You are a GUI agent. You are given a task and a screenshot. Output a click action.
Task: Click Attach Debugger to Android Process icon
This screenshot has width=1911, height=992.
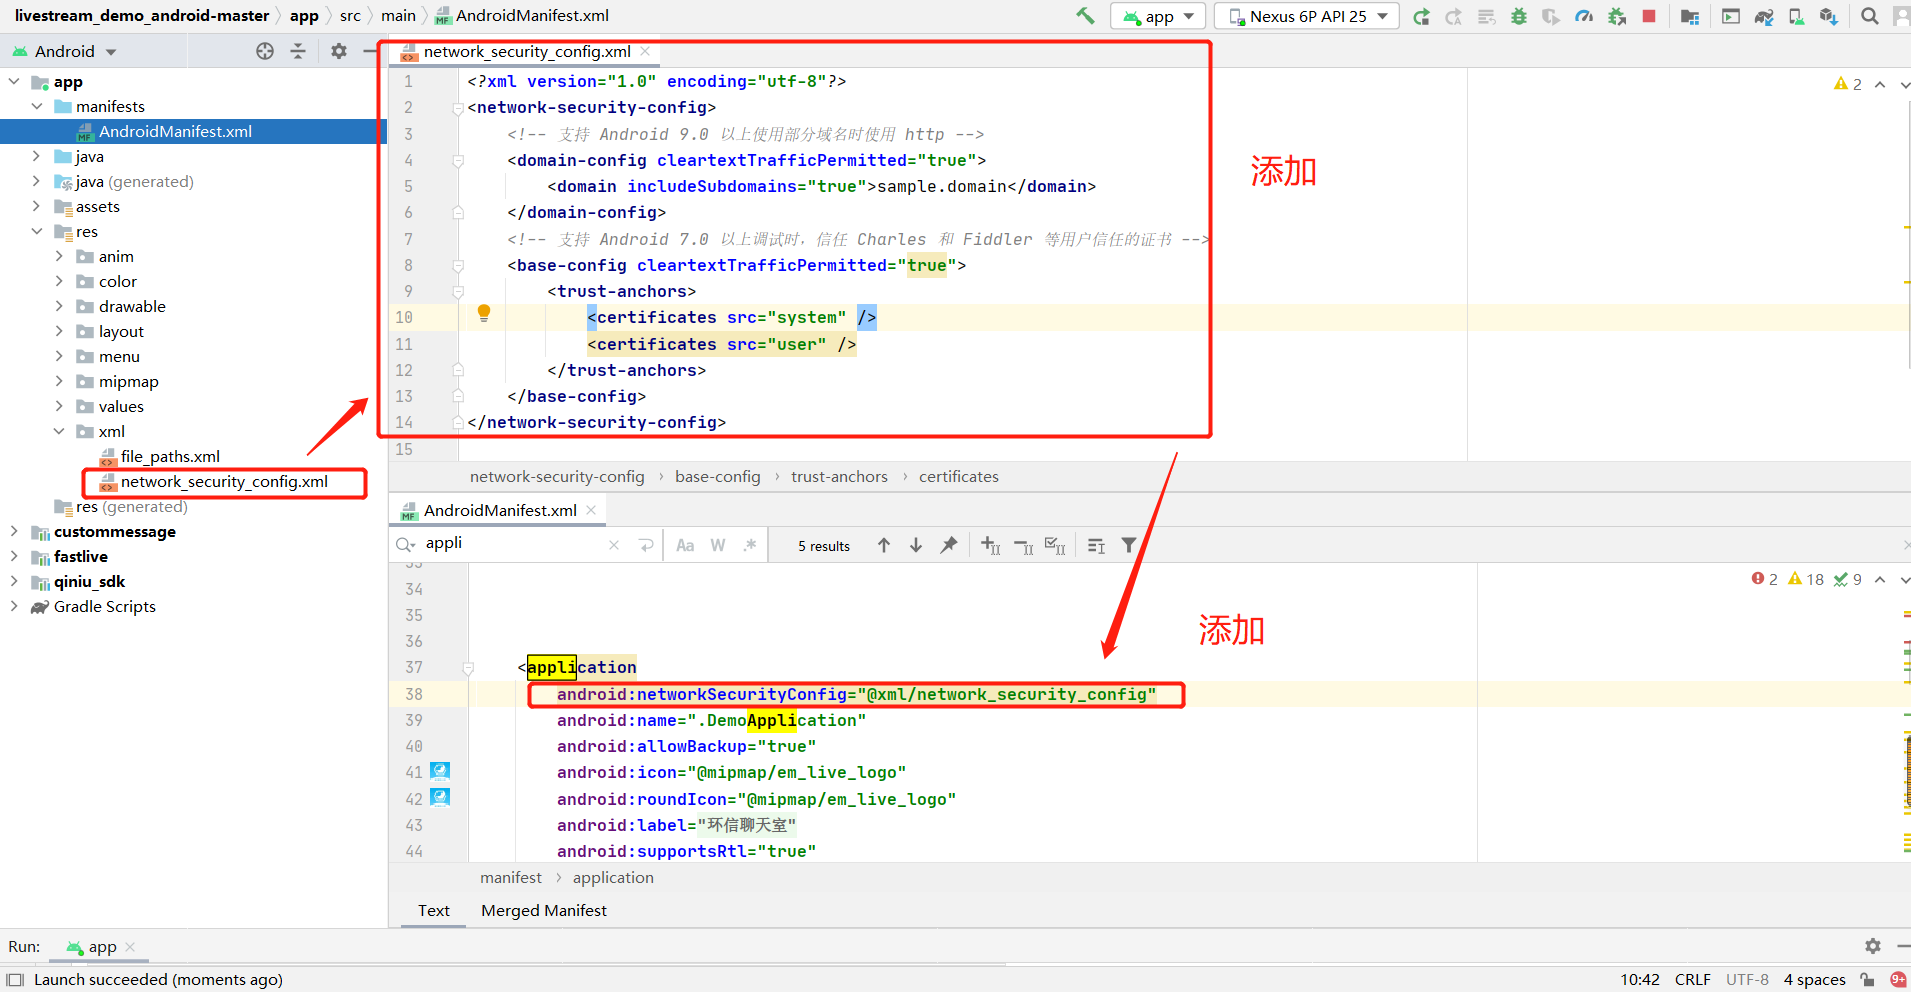point(1617,16)
